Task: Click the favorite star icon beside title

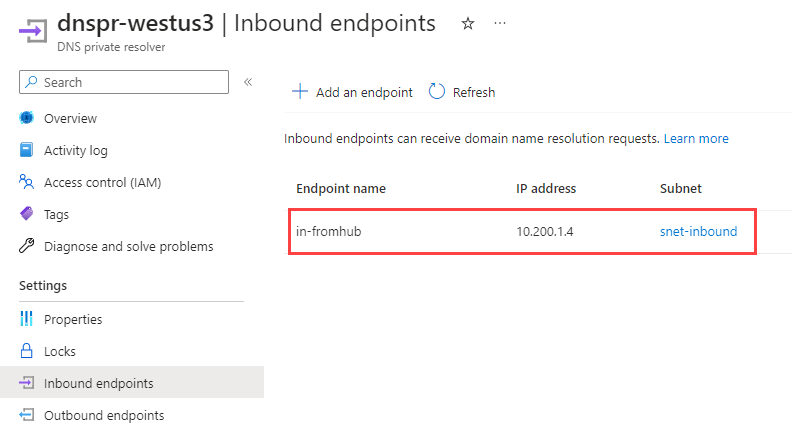Action: (468, 23)
